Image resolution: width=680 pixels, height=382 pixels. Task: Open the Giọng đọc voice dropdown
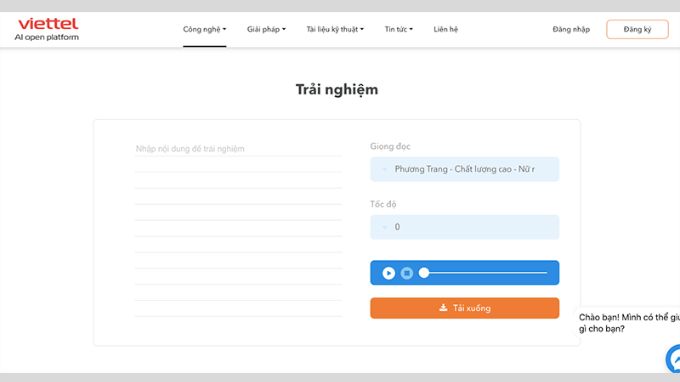[x=464, y=169]
